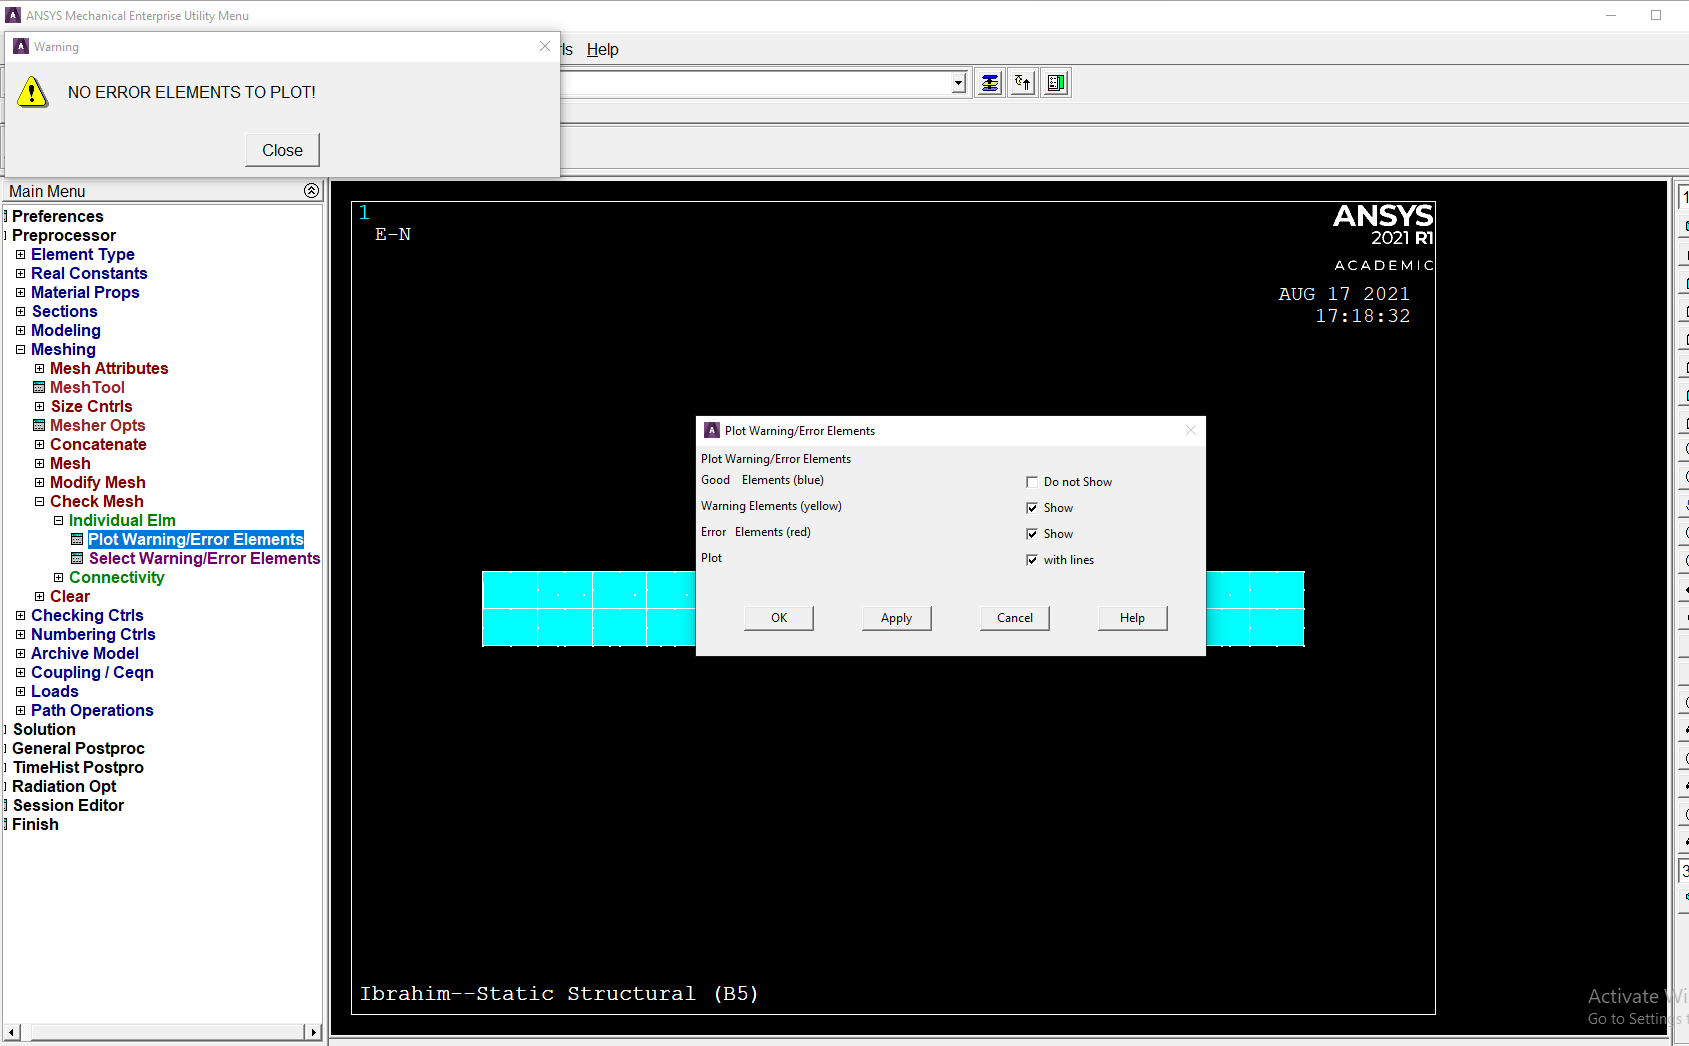This screenshot has height=1046, width=1689.
Task: Toggle Good Elements 'Do not Show' checkbox
Action: 1032,482
